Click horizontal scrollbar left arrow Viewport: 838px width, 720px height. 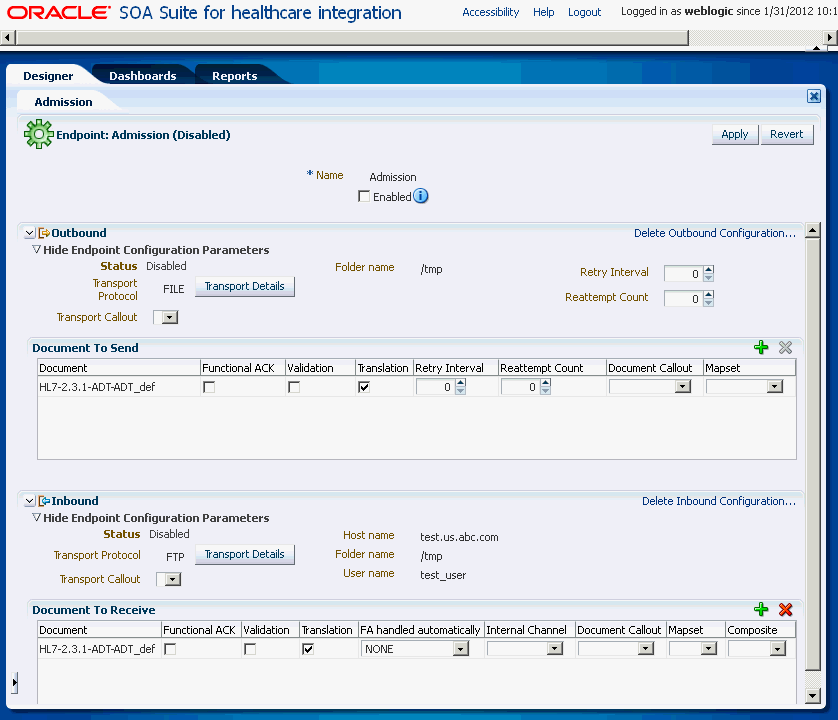coord(7,37)
